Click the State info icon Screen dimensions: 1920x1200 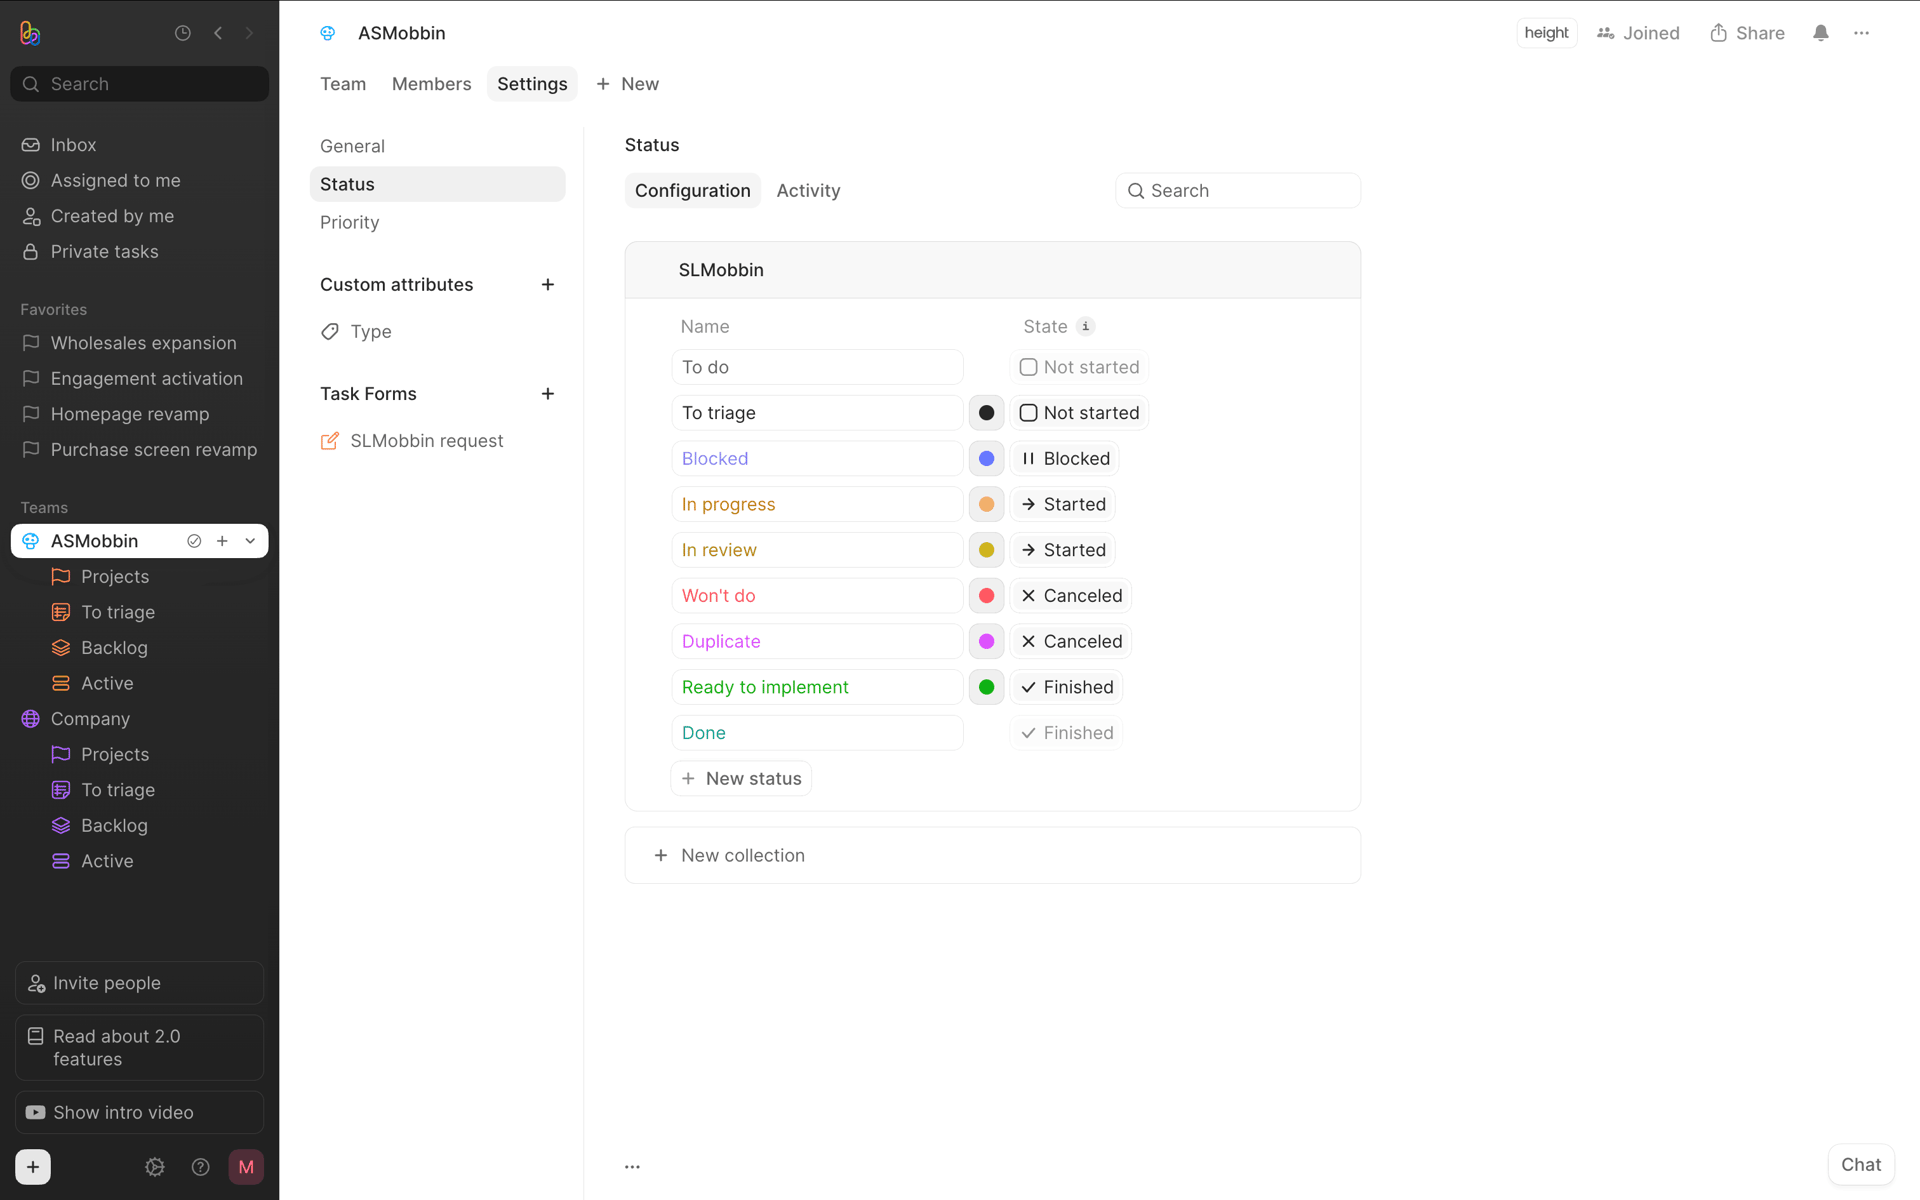[1086, 327]
